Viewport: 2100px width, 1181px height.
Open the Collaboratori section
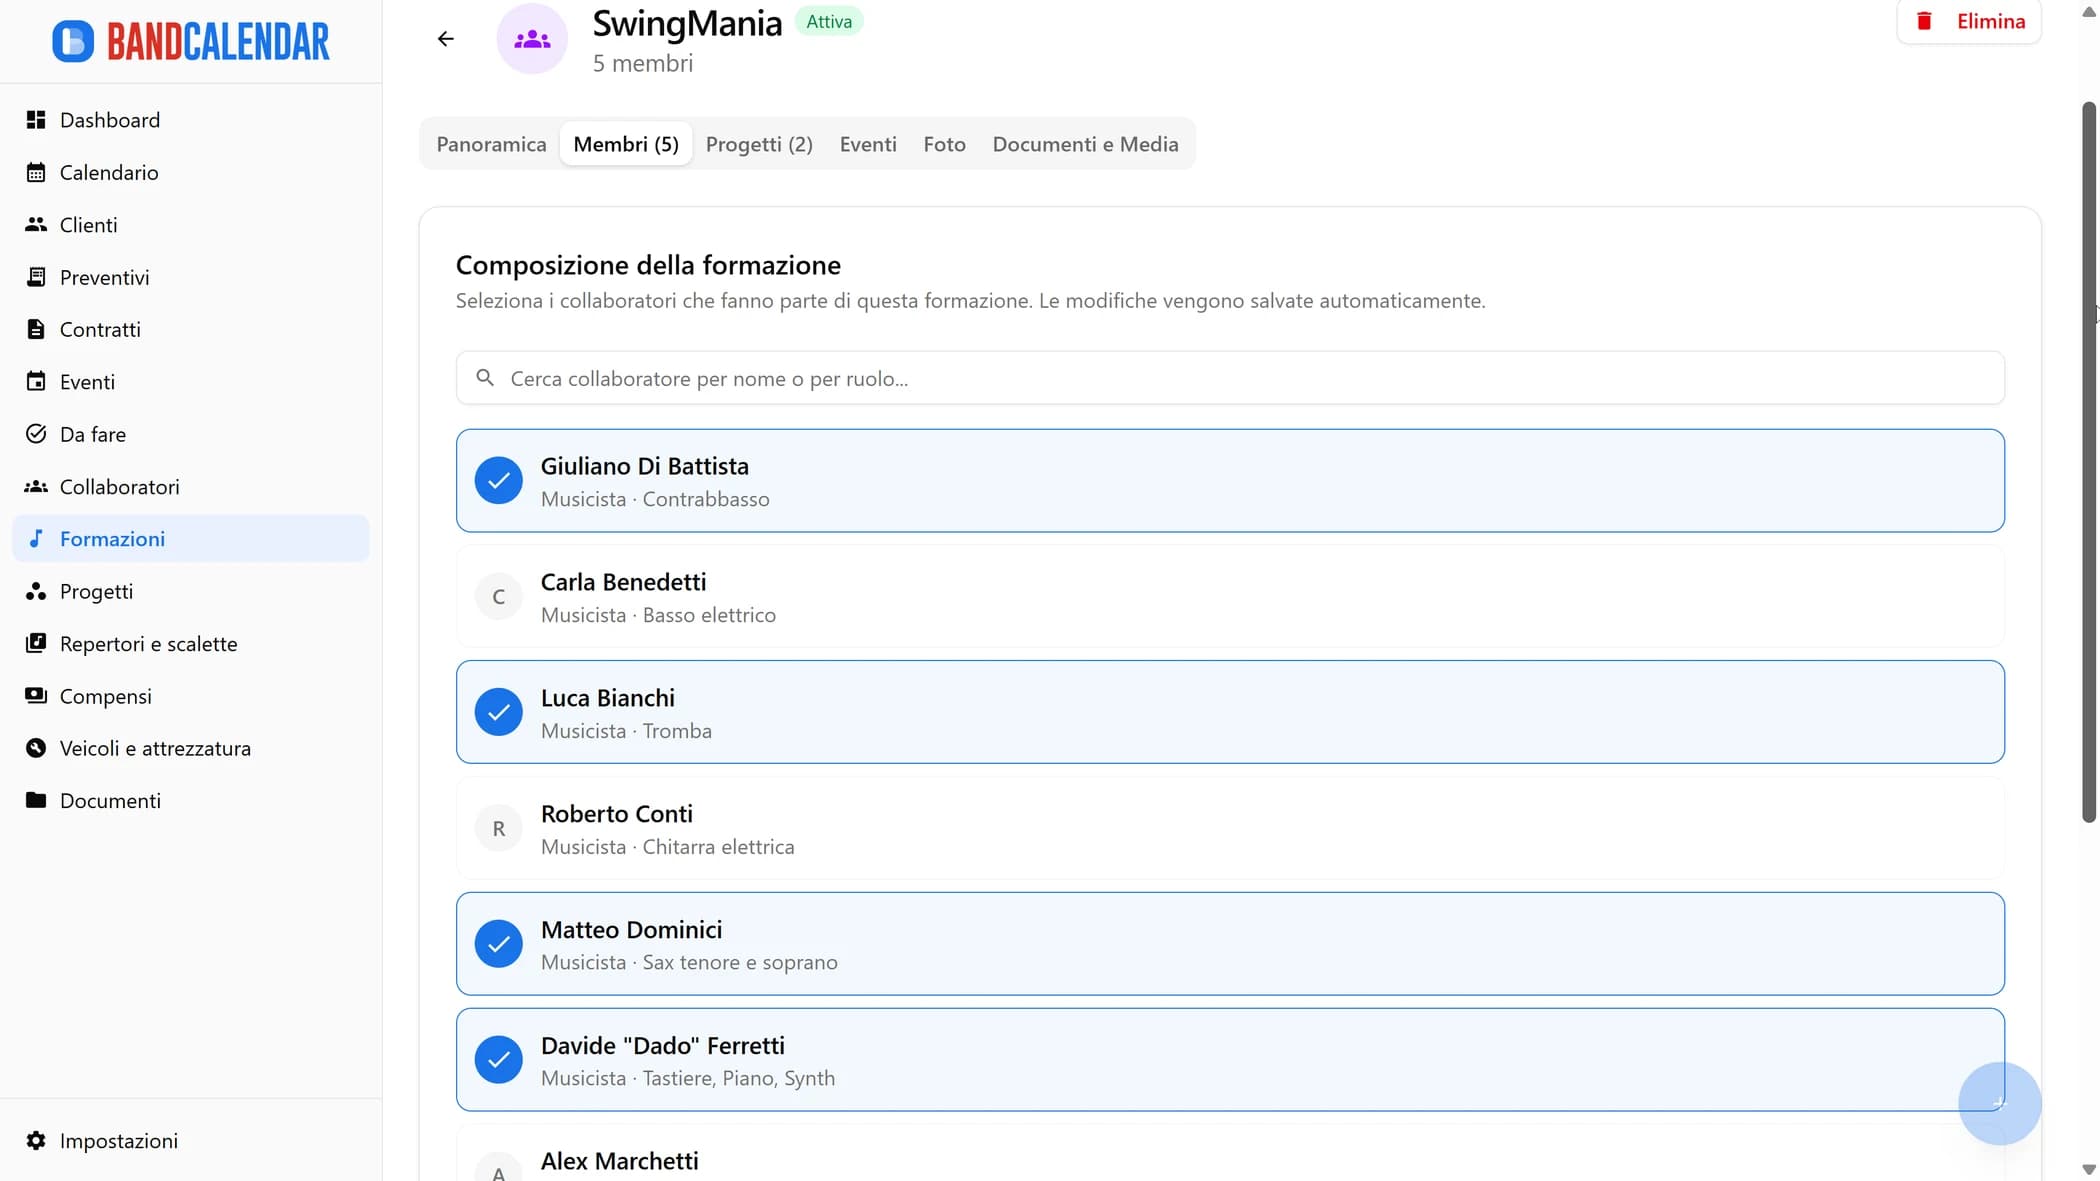click(x=119, y=487)
